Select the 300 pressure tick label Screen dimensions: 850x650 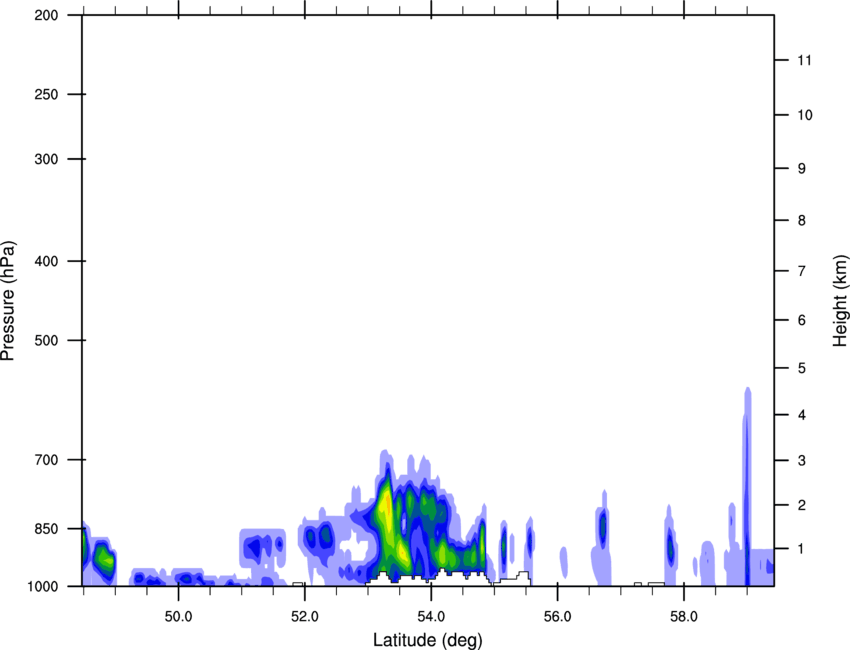(x=46, y=159)
